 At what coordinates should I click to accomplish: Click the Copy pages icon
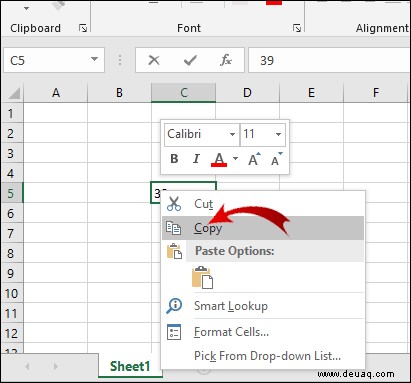point(174,228)
